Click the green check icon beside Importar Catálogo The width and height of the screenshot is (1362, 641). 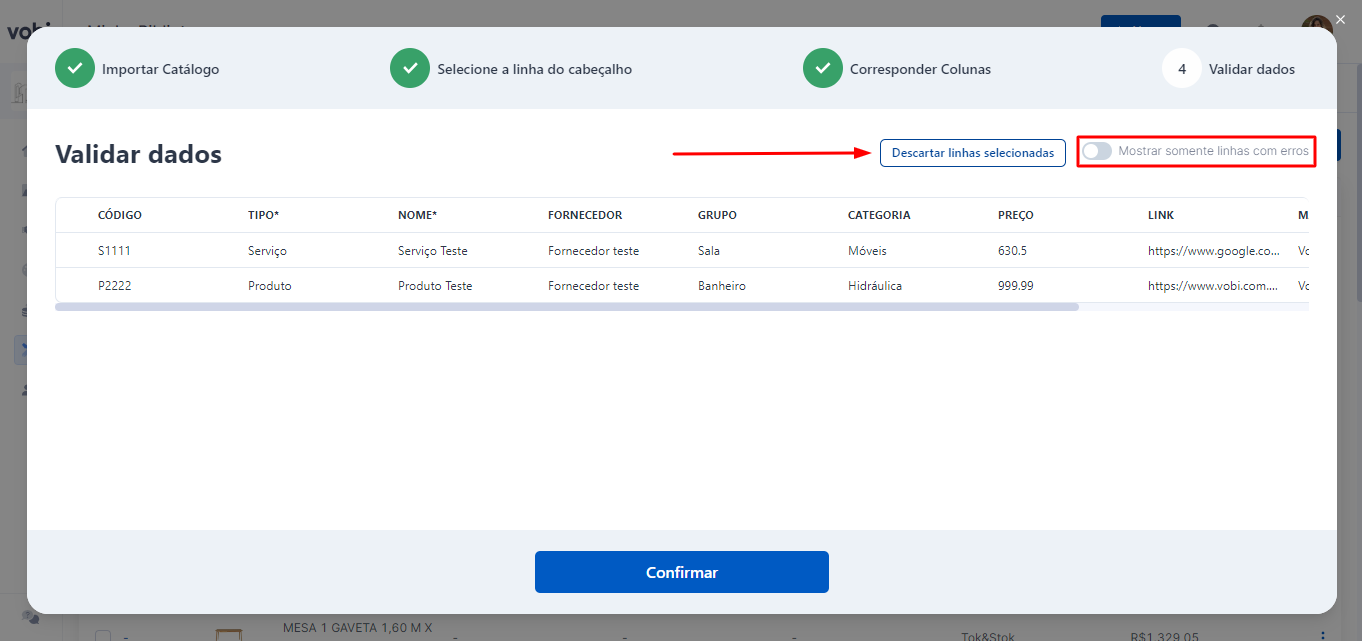pos(75,68)
